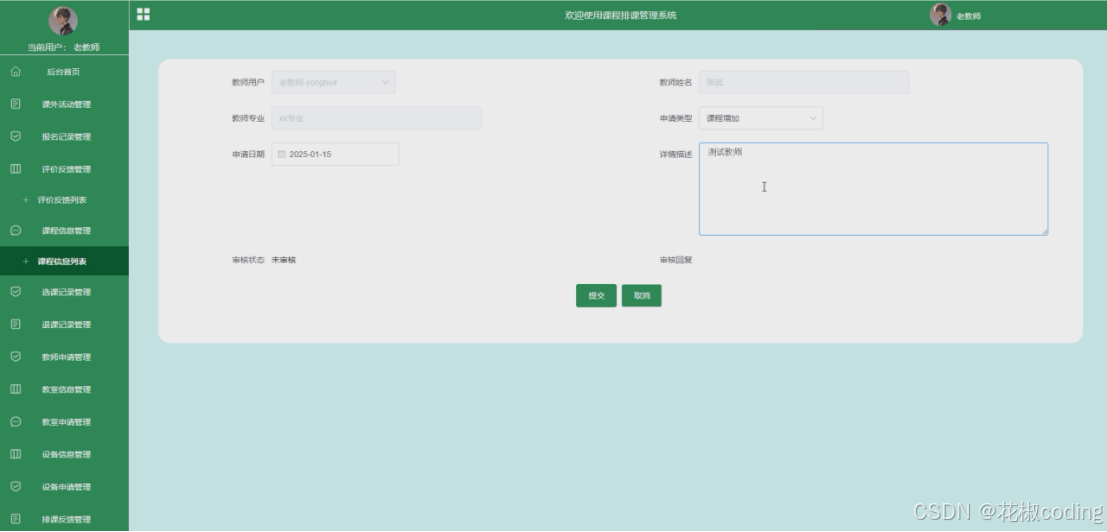Click the document icon beside 退课记录管理
This screenshot has width=1107, height=532.
(x=16, y=324)
